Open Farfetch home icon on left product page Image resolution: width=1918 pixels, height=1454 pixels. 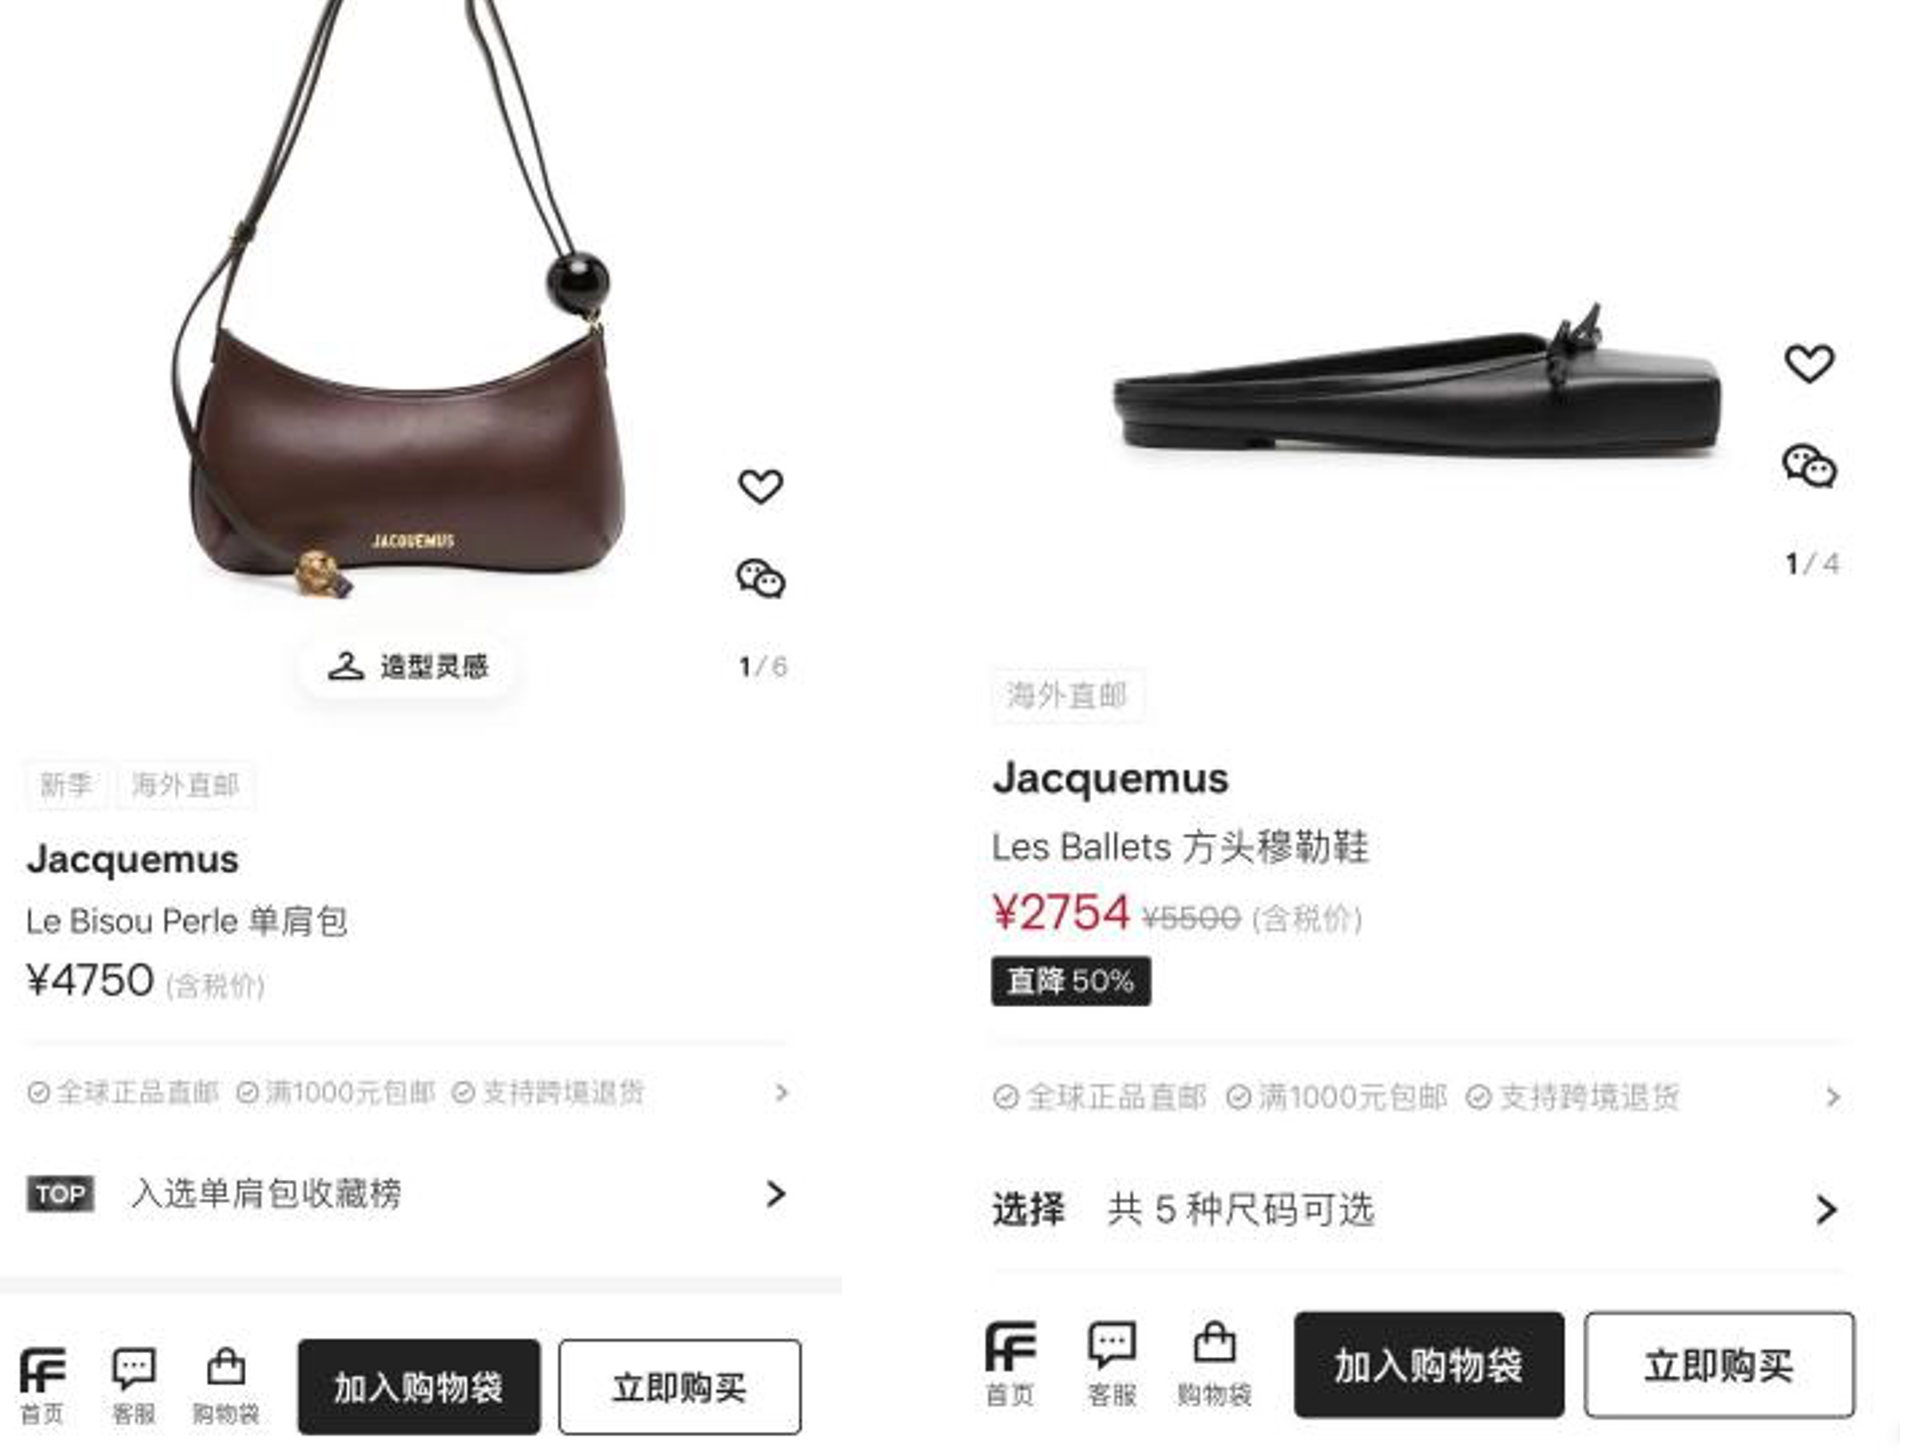(42, 1385)
